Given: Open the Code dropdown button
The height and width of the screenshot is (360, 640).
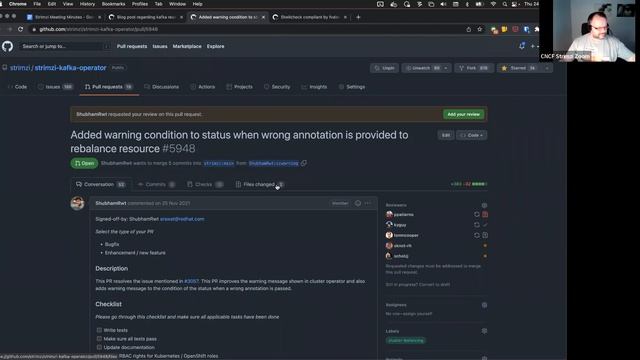Looking at the screenshot, I should (x=471, y=135).
